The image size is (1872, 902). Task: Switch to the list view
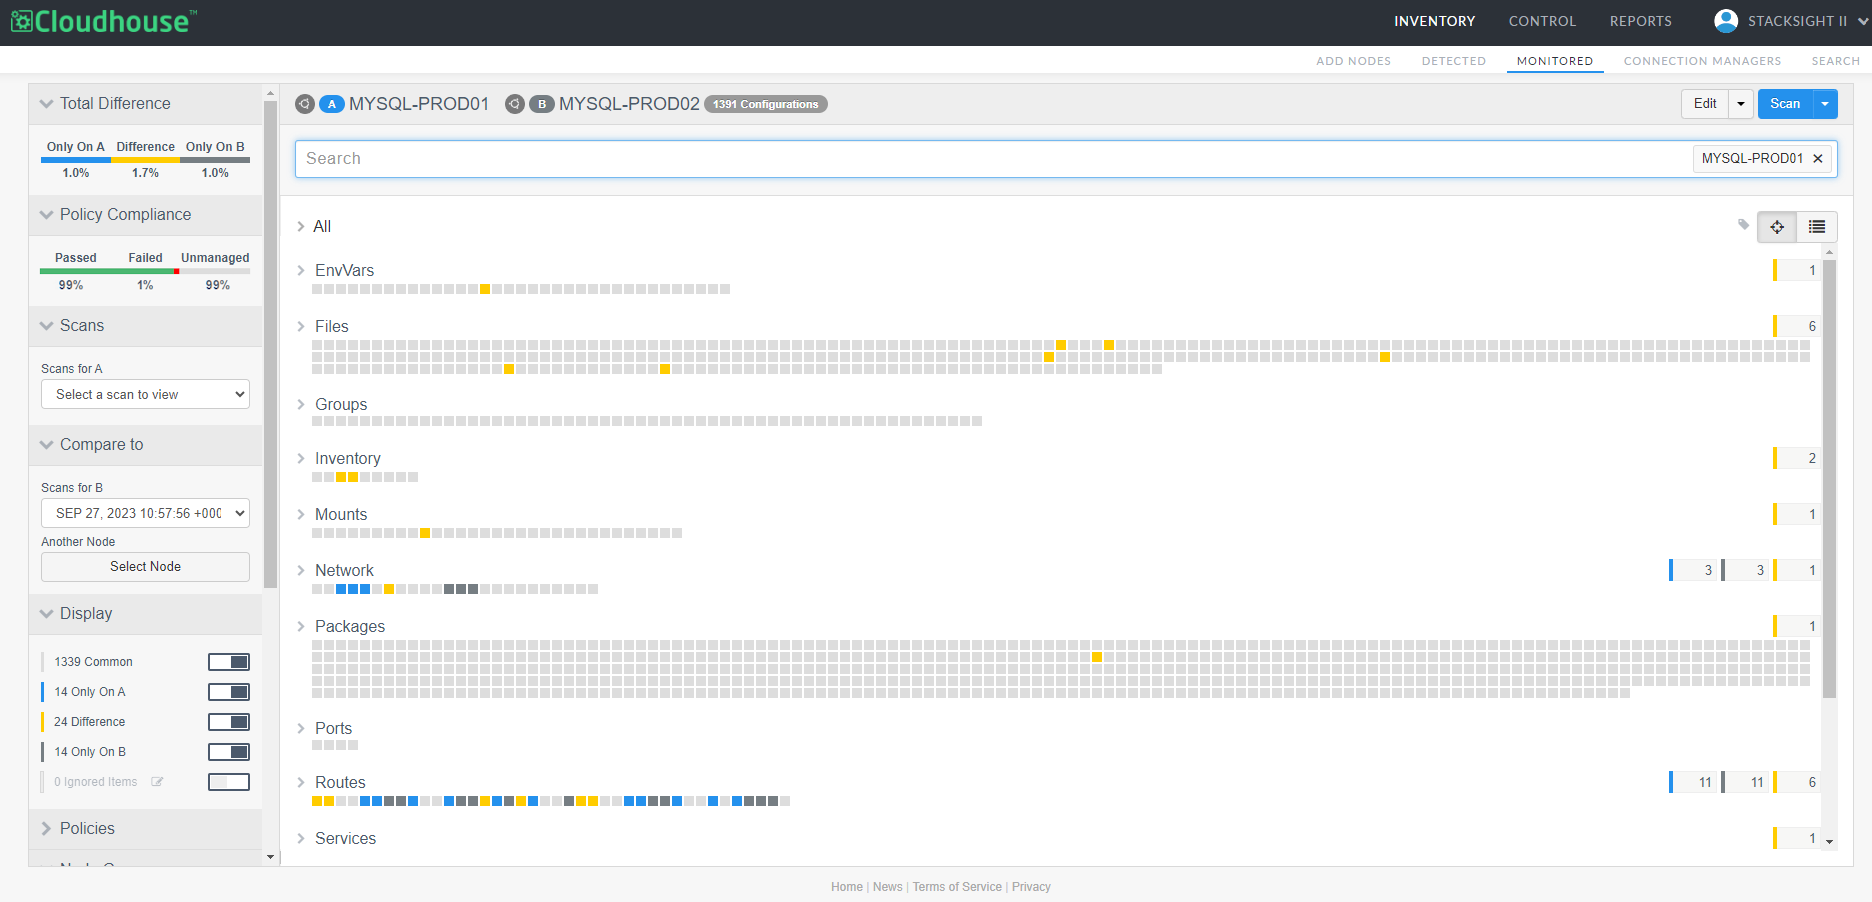click(x=1817, y=227)
